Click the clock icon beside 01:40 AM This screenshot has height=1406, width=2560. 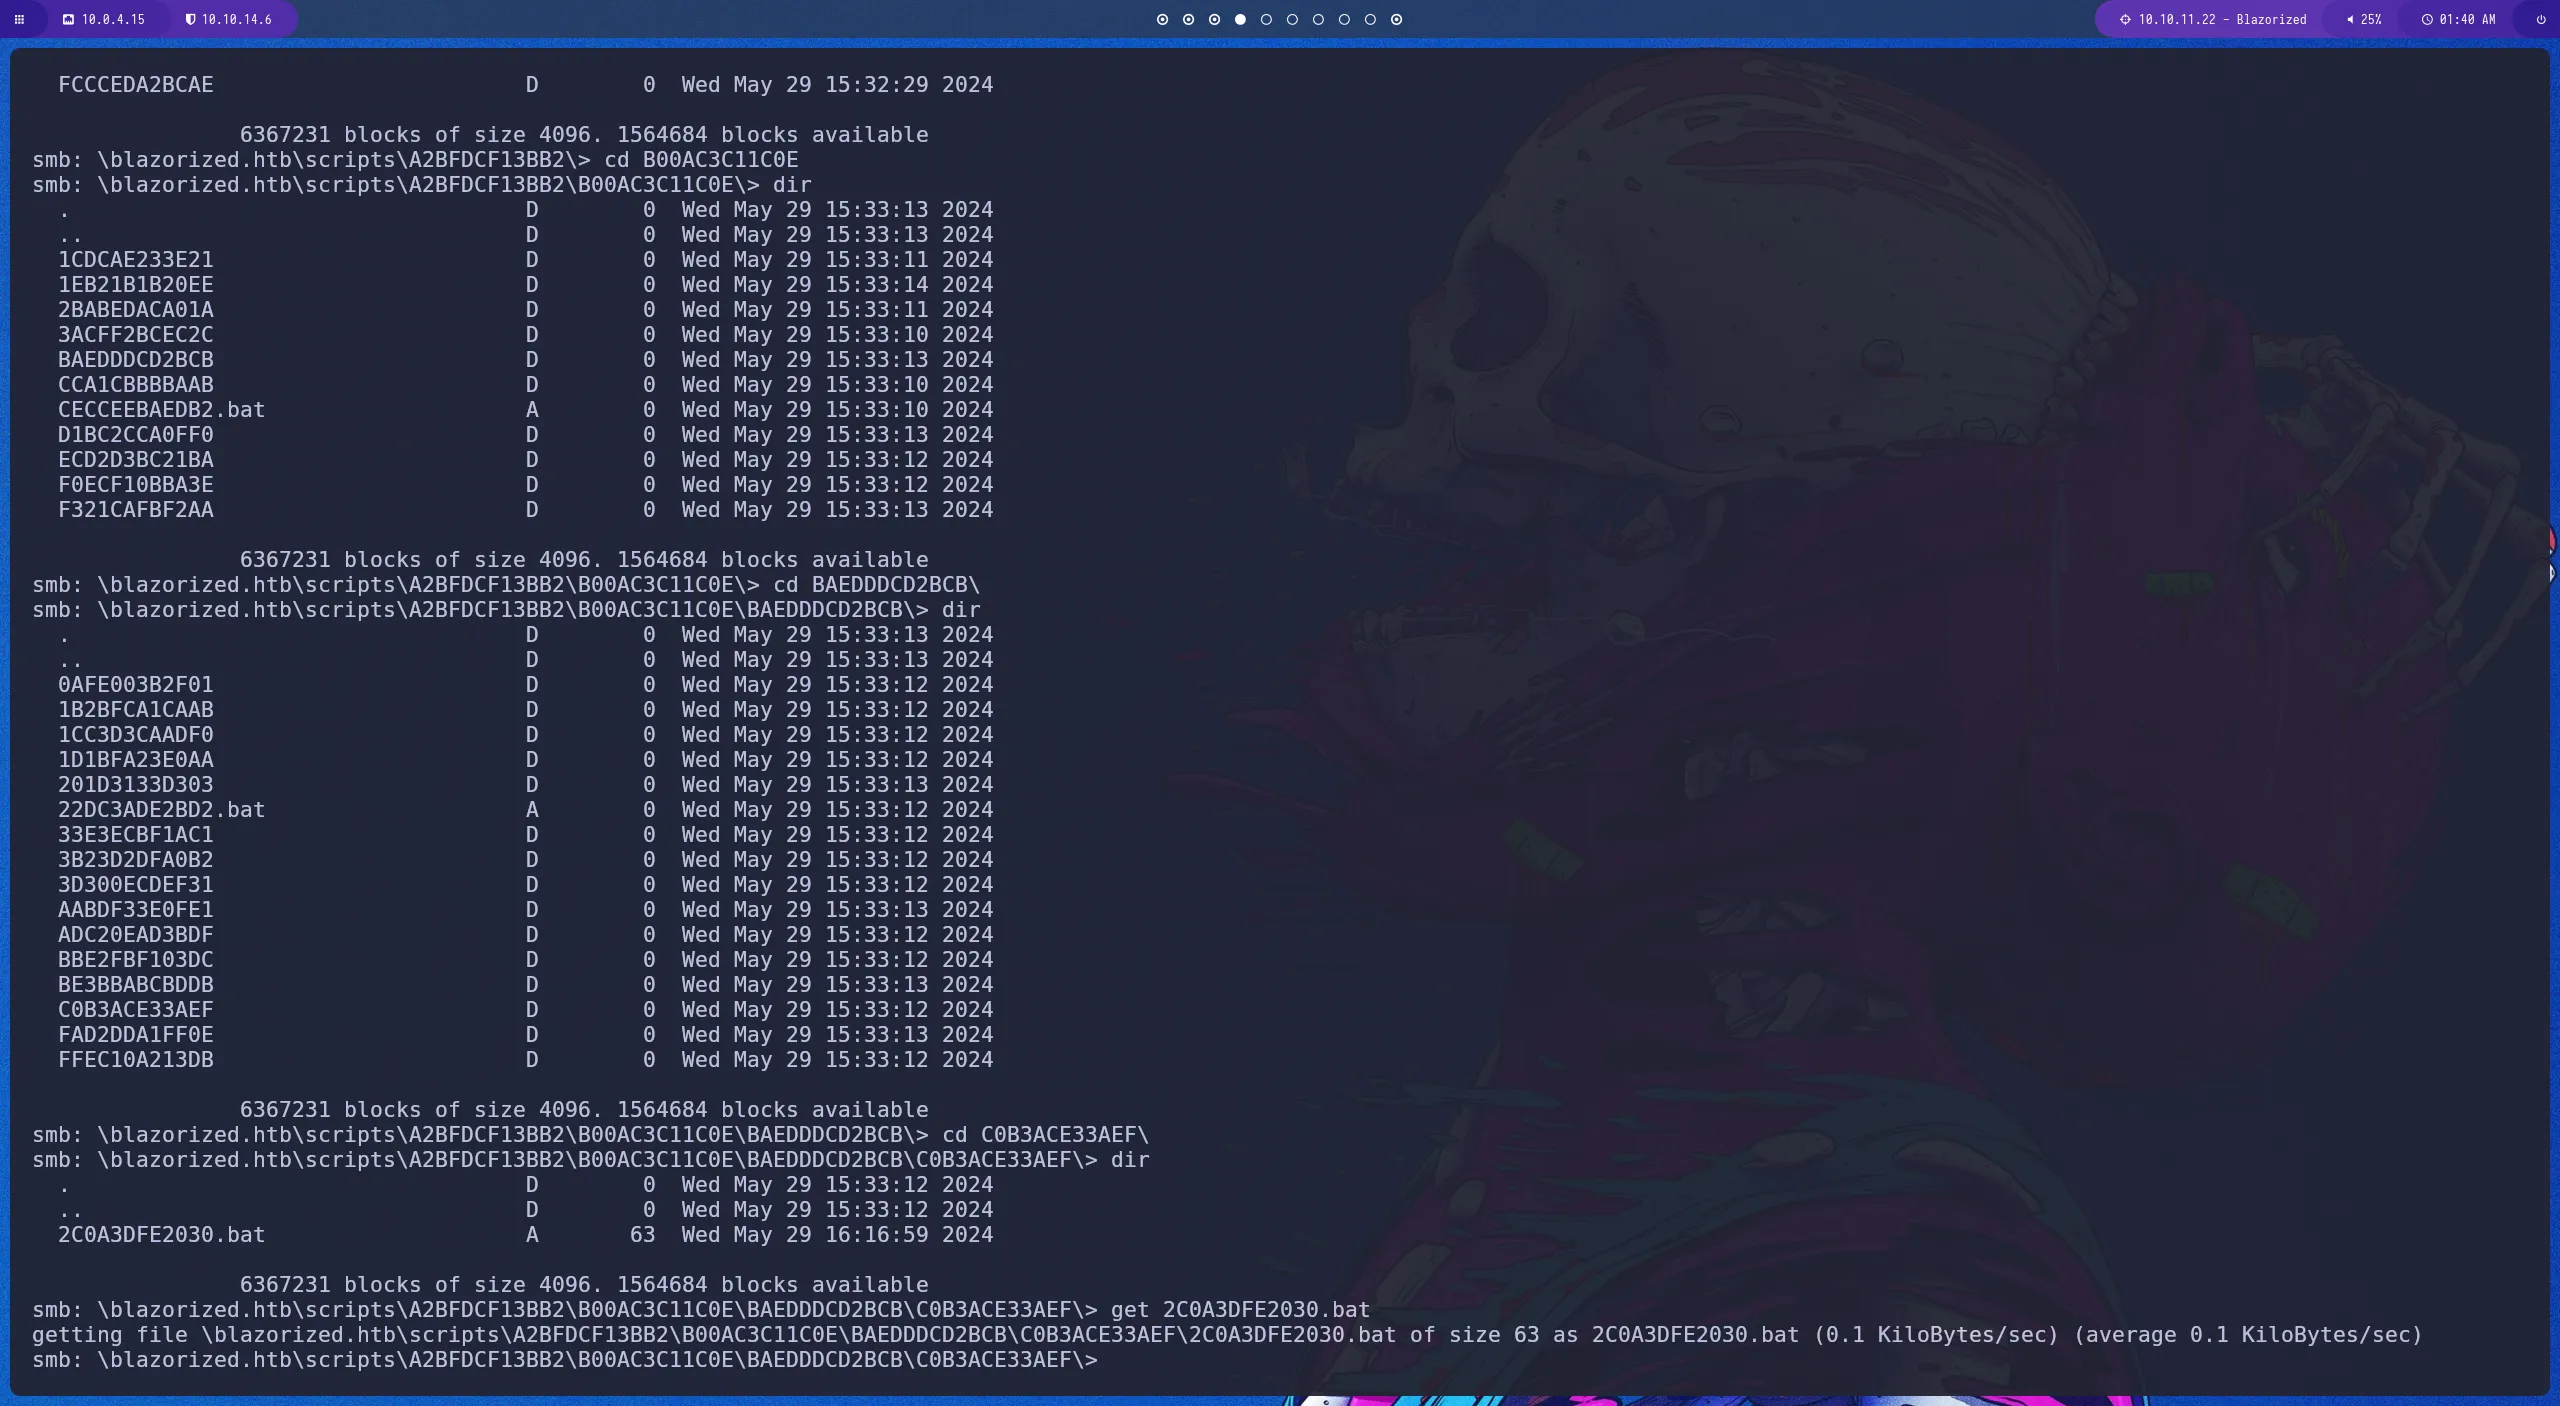(x=2427, y=19)
